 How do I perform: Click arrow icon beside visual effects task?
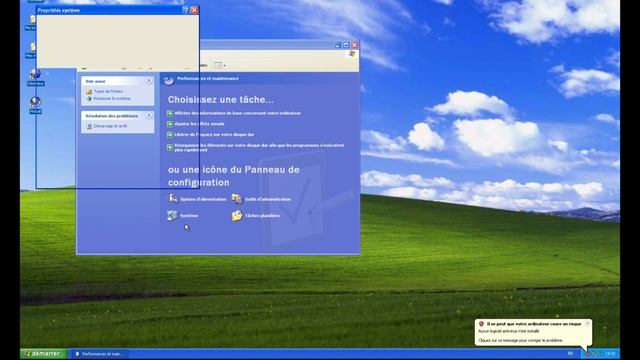pos(170,124)
